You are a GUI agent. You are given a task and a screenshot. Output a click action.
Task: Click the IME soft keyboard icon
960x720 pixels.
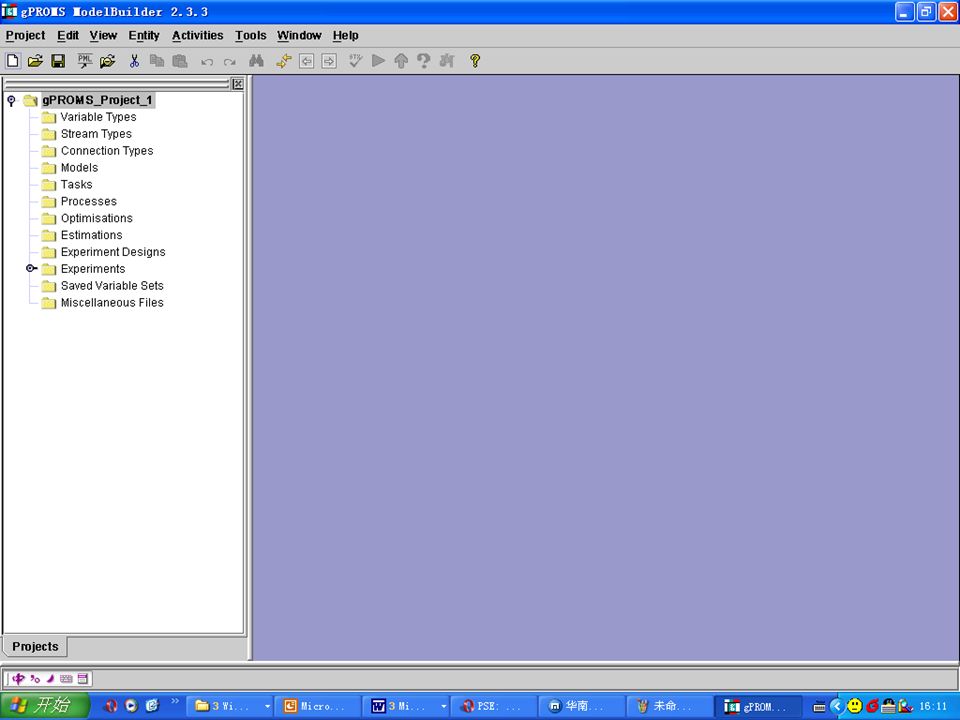(66, 678)
